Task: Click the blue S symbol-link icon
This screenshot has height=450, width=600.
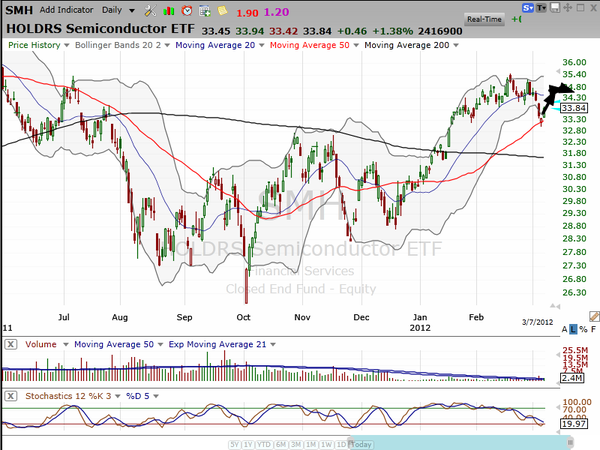Action: pyautogui.click(x=528, y=8)
